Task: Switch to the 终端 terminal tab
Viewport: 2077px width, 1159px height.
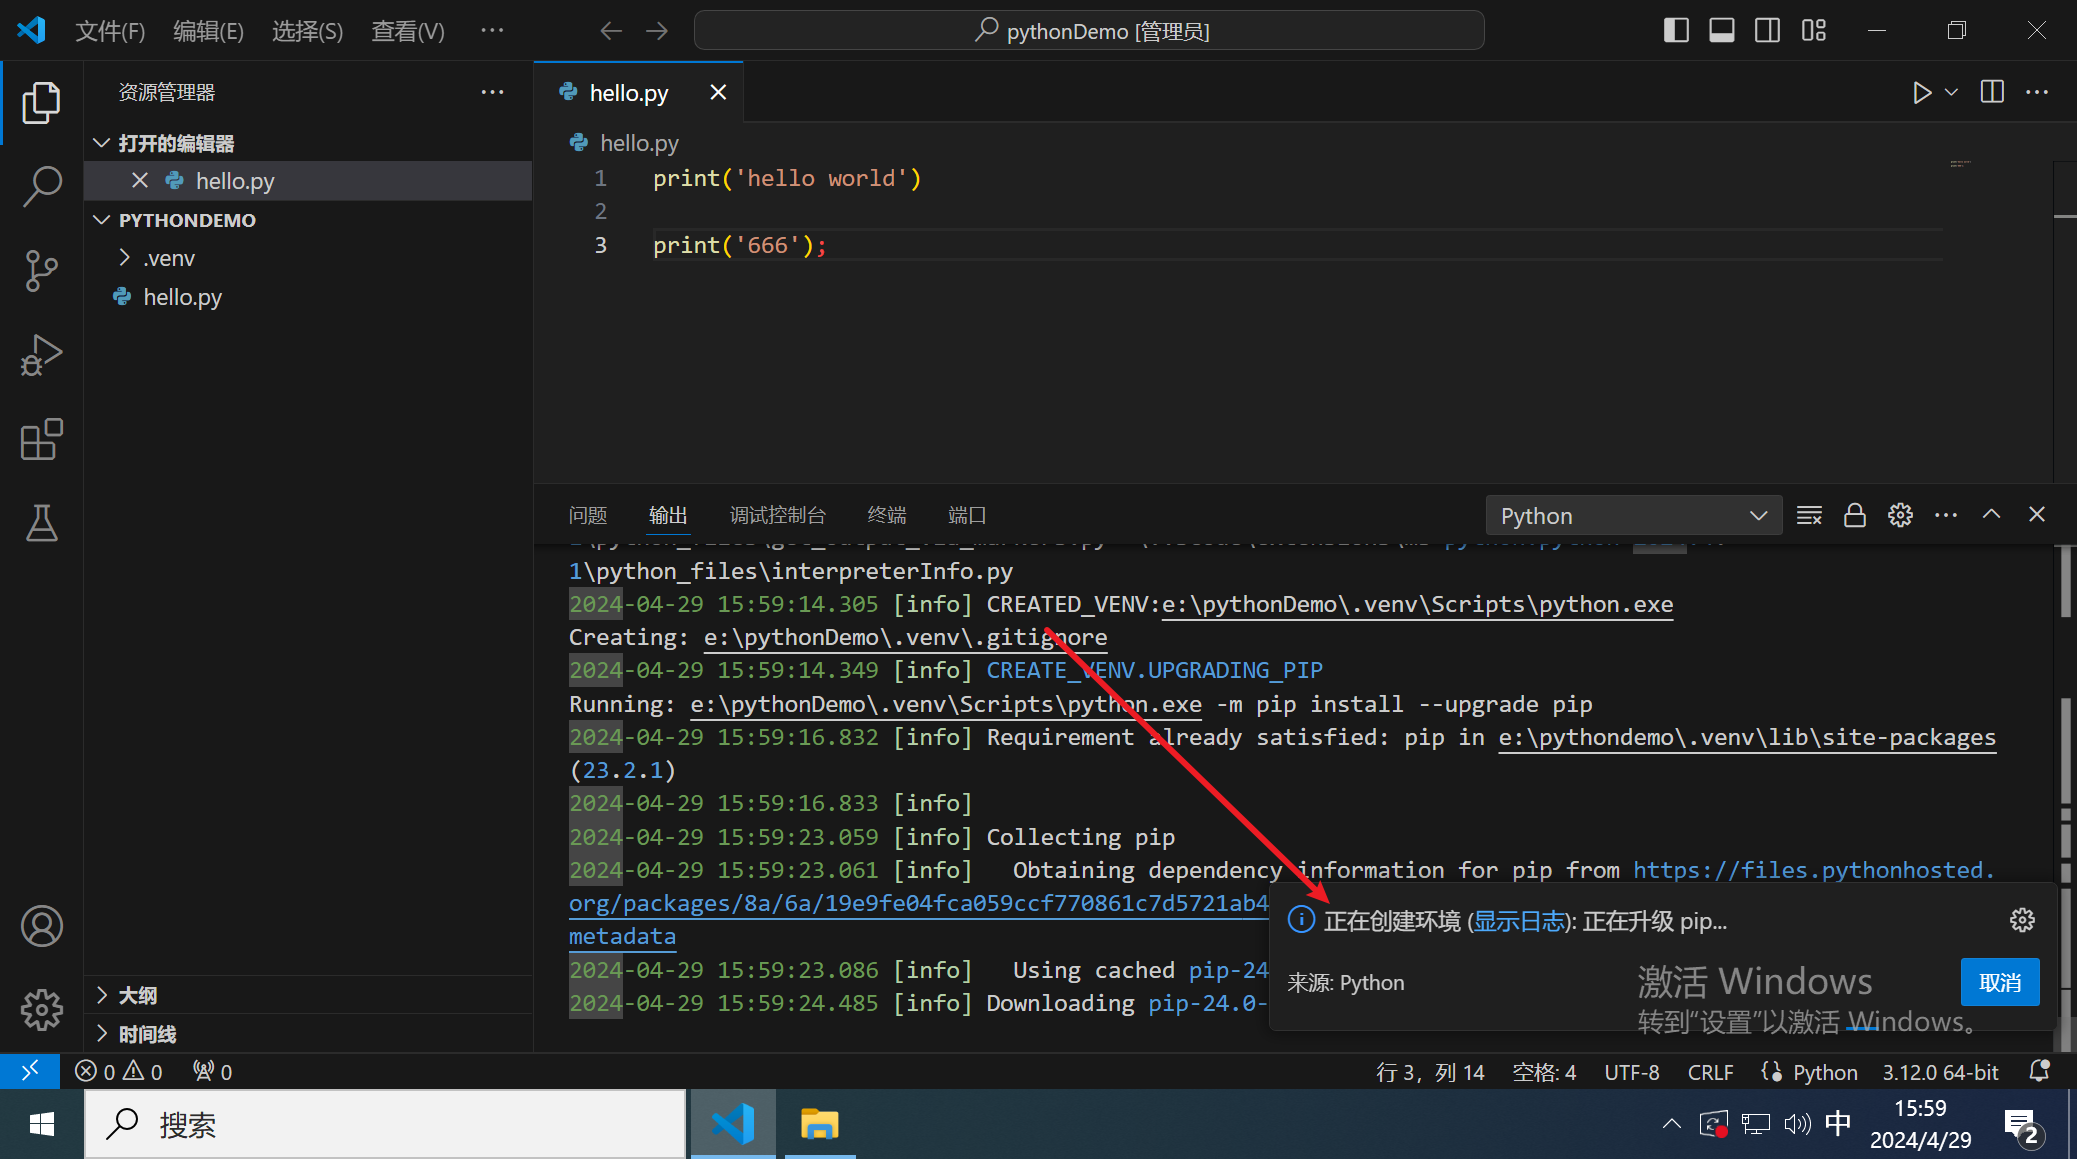Action: tap(886, 515)
